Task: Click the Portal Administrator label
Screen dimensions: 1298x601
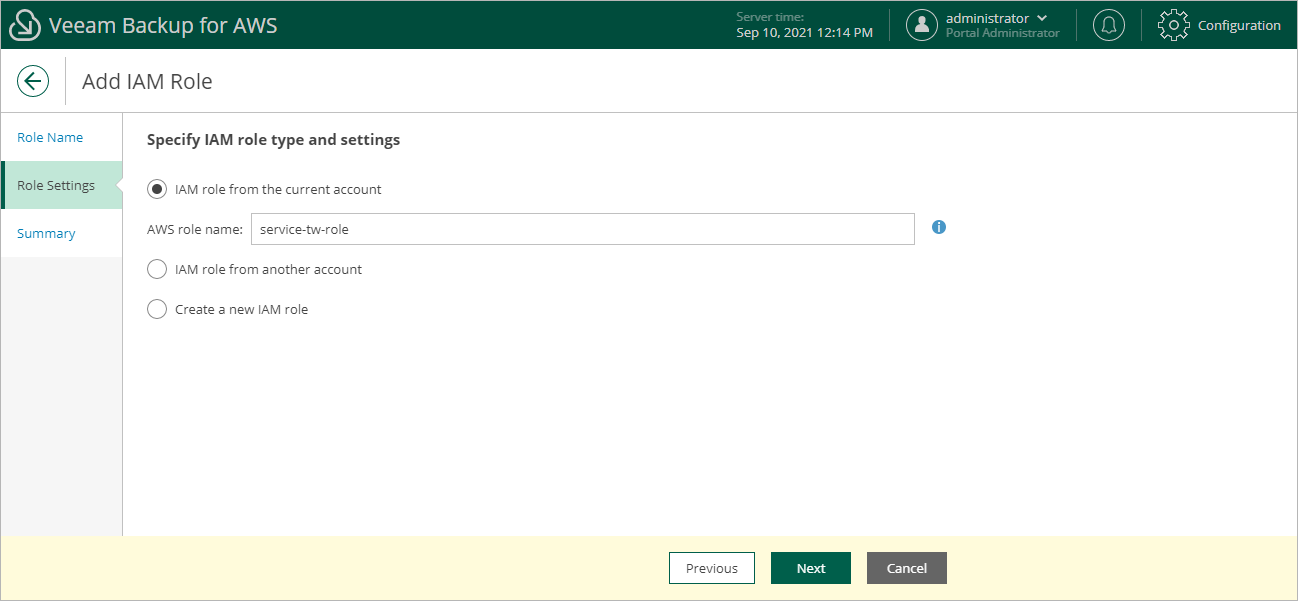Action: pyautogui.click(x=1002, y=33)
